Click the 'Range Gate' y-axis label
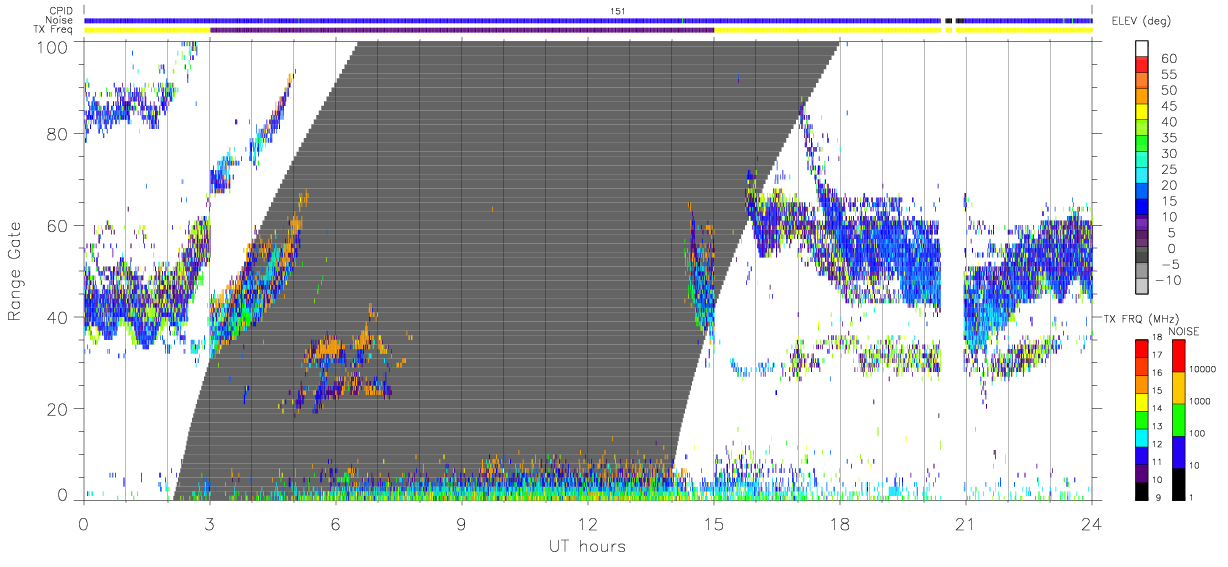The height and width of the screenshot is (567, 1228). (x=16, y=271)
